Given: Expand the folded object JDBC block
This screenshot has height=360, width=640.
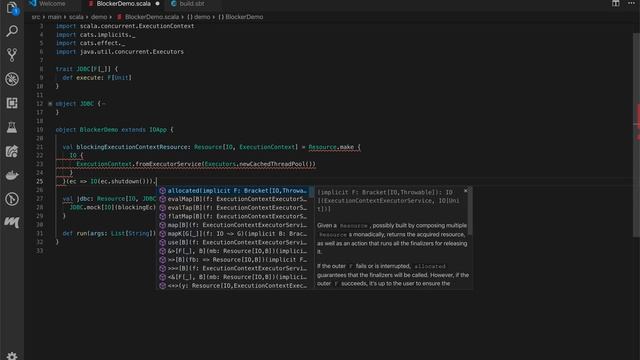Looking at the screenshot, I should [x=50, y=104].
